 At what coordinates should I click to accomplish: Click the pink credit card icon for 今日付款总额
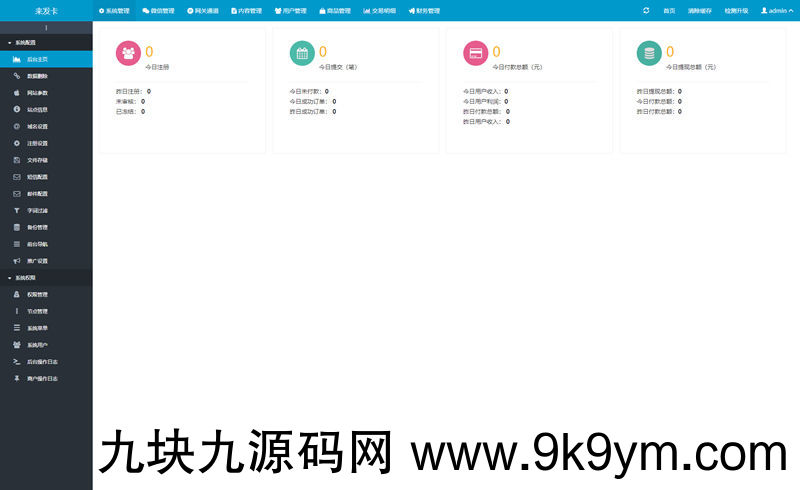(x=476, y=54)
